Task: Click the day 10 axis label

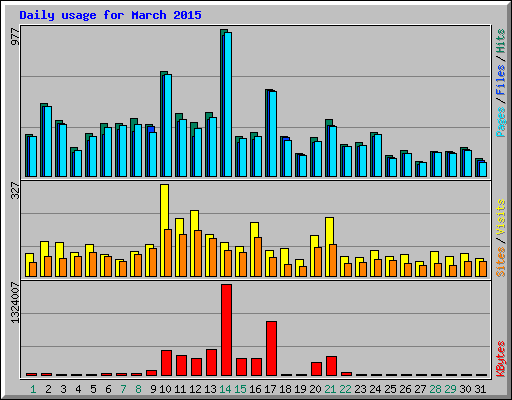Action: [165, 389]
